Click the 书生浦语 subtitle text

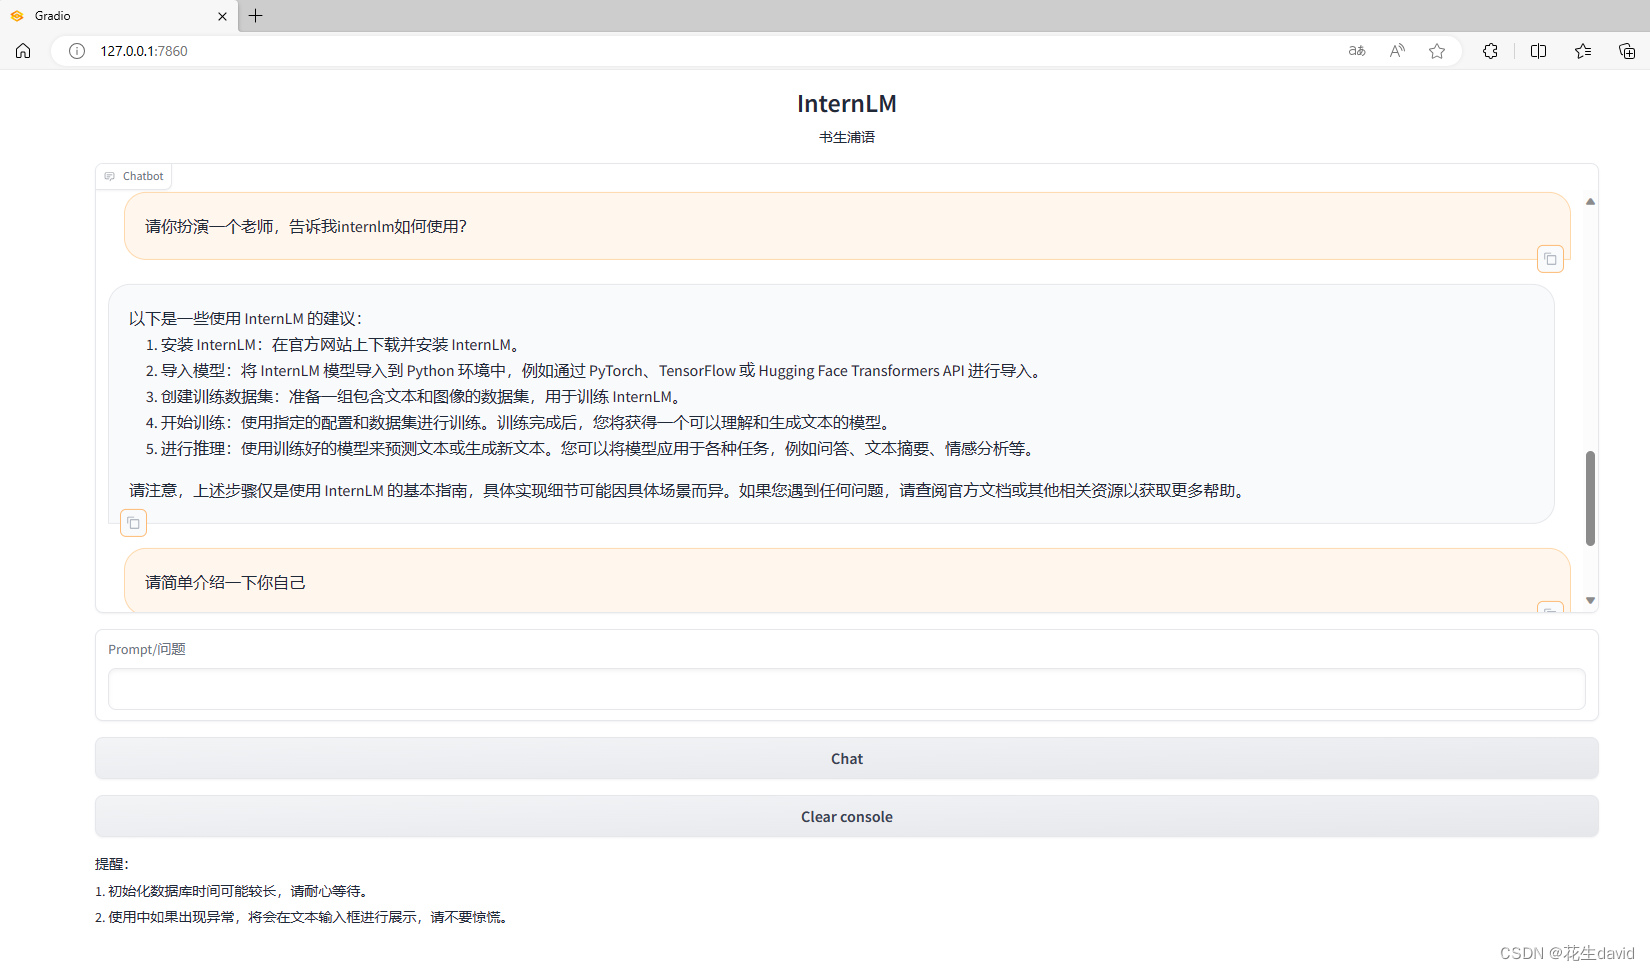(846, 137)
